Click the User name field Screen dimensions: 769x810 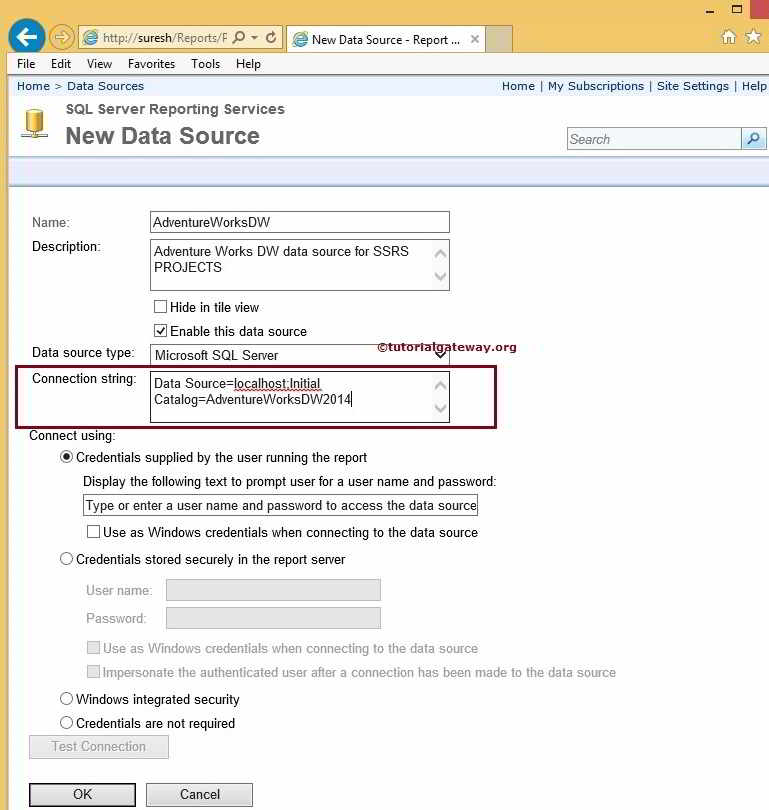point(273,590)
